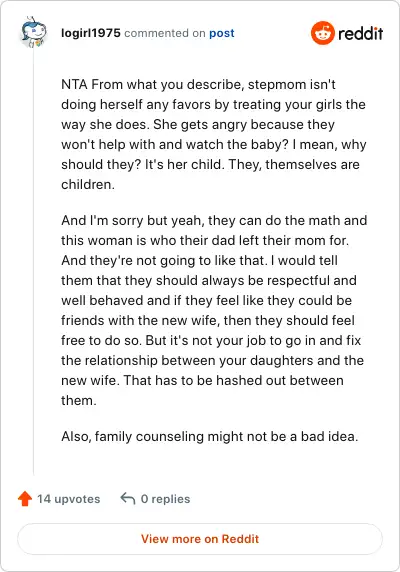
Task: Click the vertical thread line below avatar
Action: tap(34, 263)
